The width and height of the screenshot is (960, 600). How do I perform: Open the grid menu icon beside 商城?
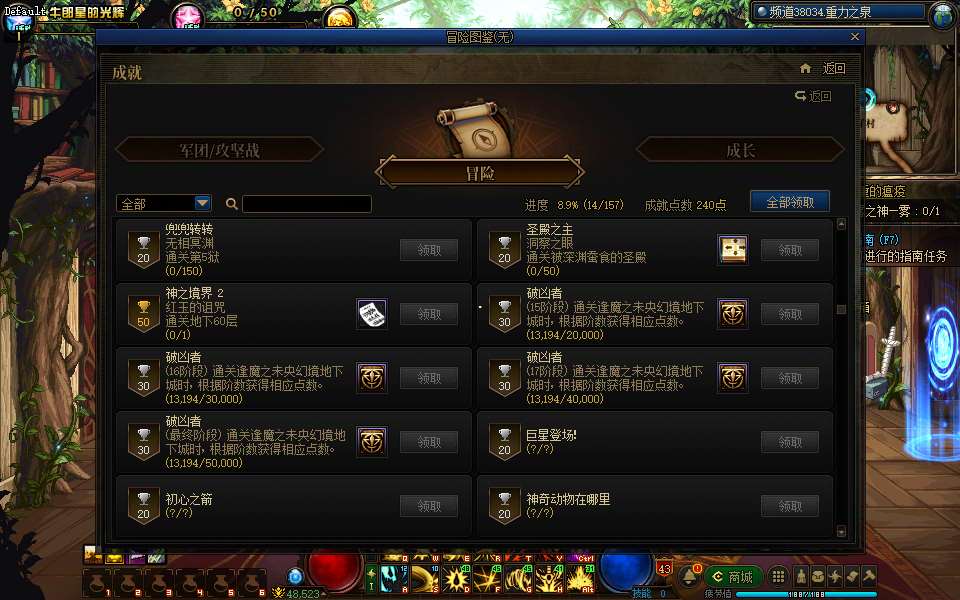coord(778,577)
